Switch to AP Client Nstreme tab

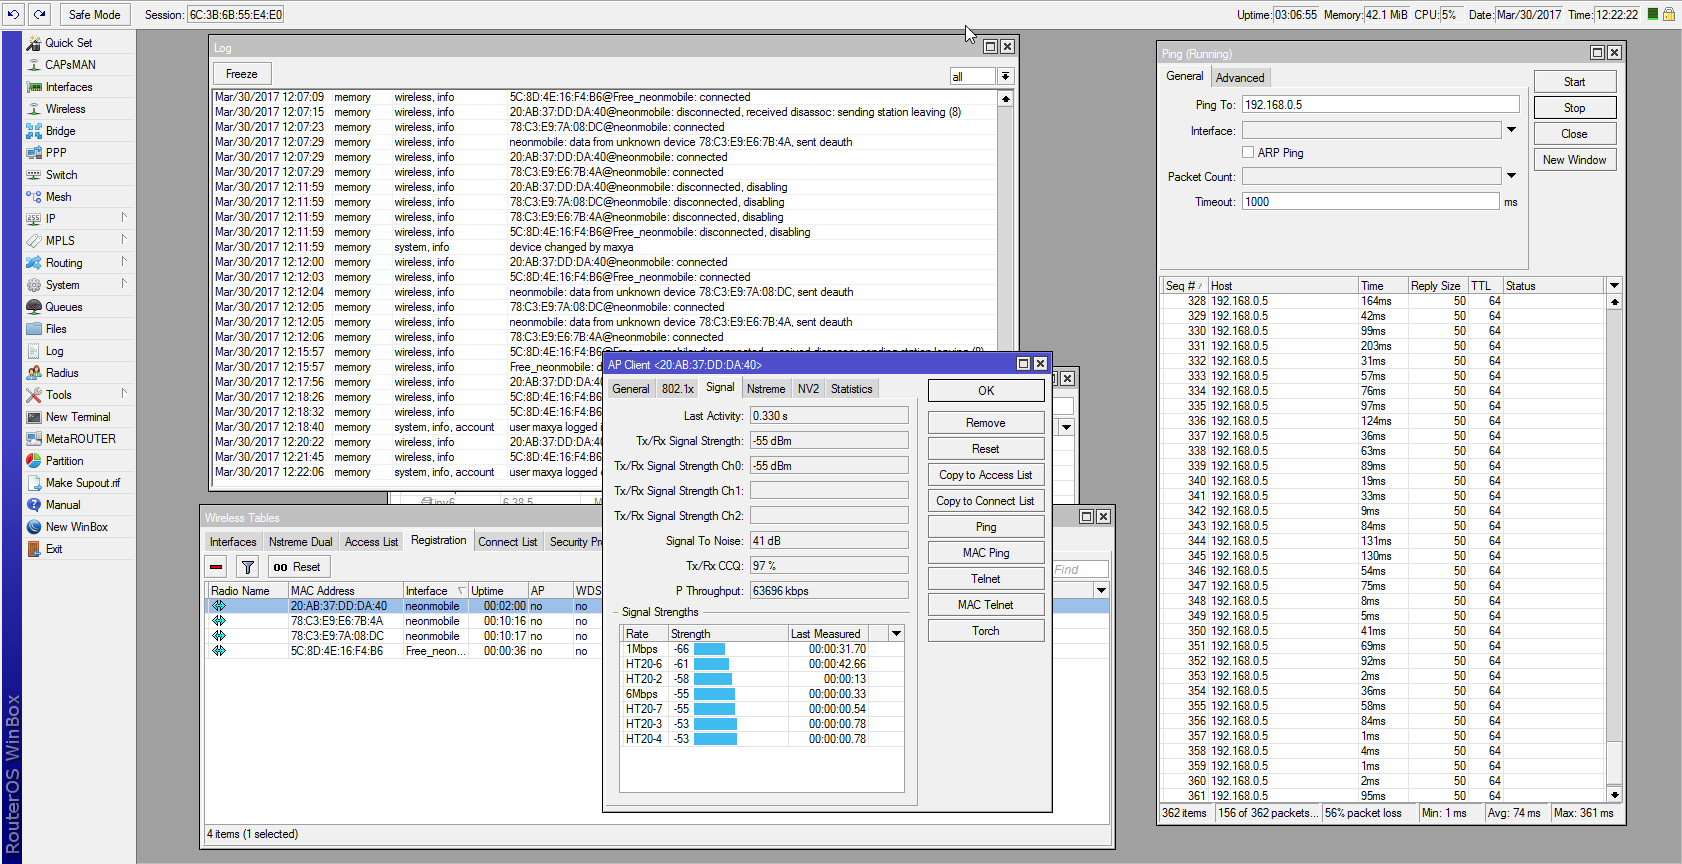click(766, 389)
